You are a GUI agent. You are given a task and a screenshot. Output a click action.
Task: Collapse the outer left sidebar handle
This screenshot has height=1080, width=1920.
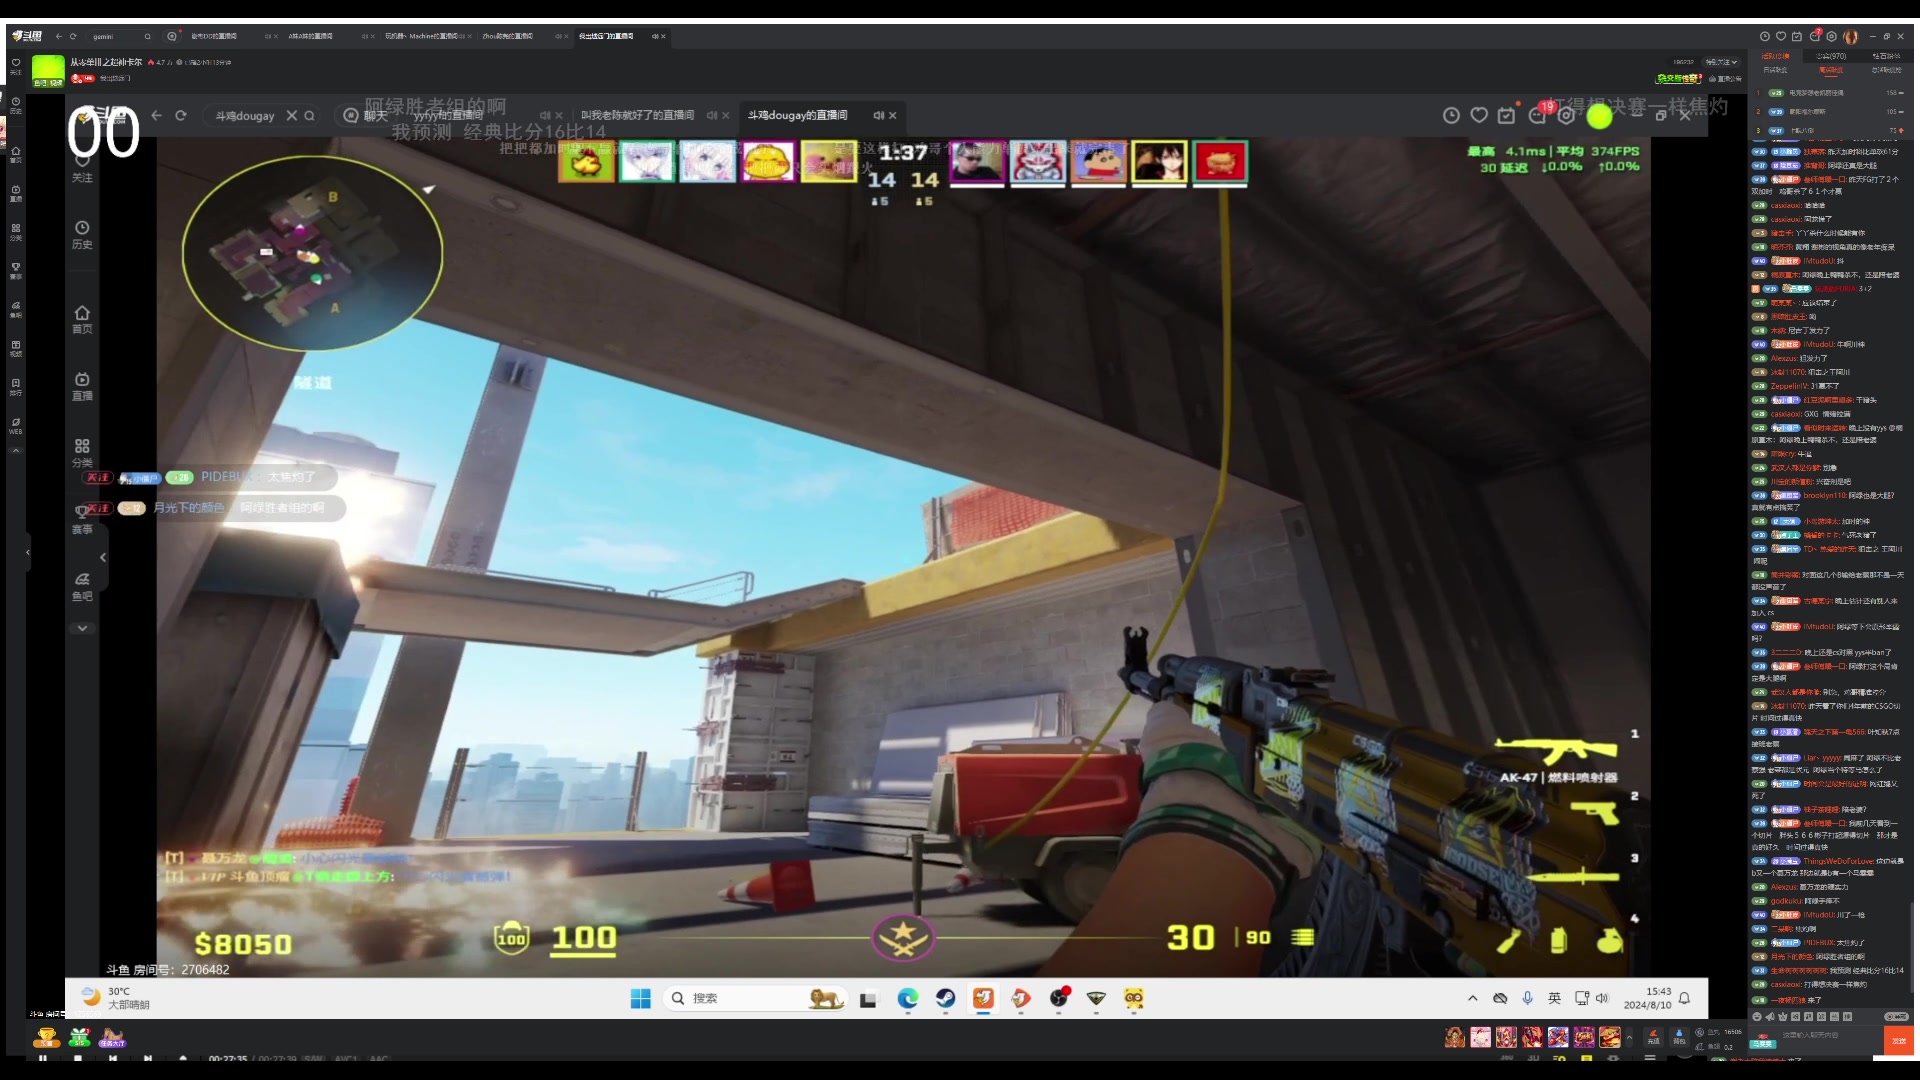(28, 552)
